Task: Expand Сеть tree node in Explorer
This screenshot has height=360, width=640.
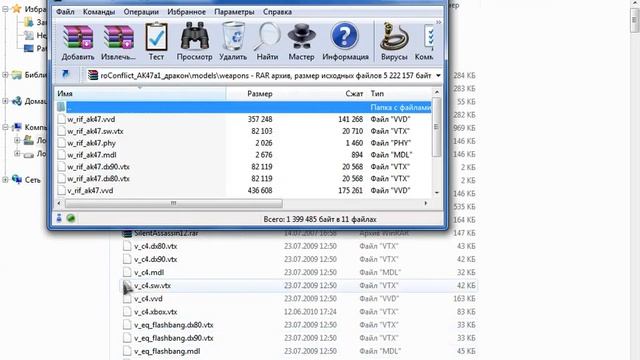Action: [x=5, y=180]
